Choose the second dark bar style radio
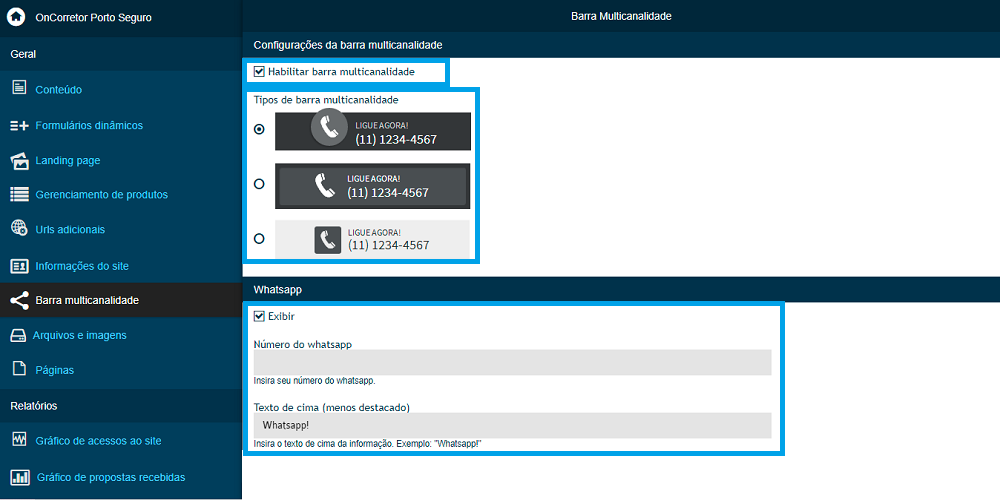Image resolution: width=1000 pixels, height=500 pixels. 259,184
